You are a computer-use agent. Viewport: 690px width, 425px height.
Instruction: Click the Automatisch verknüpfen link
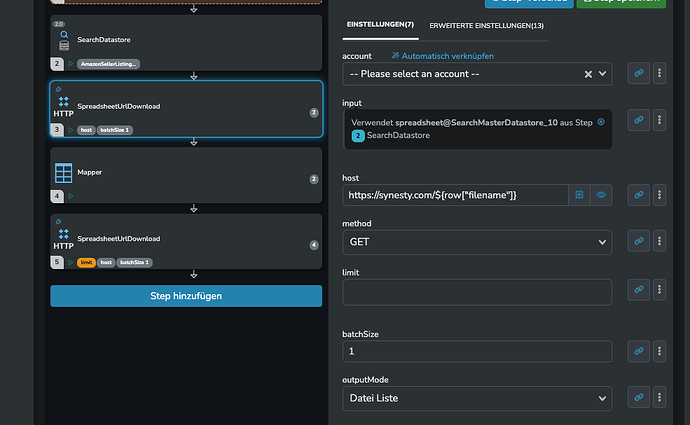click(443, 56)
